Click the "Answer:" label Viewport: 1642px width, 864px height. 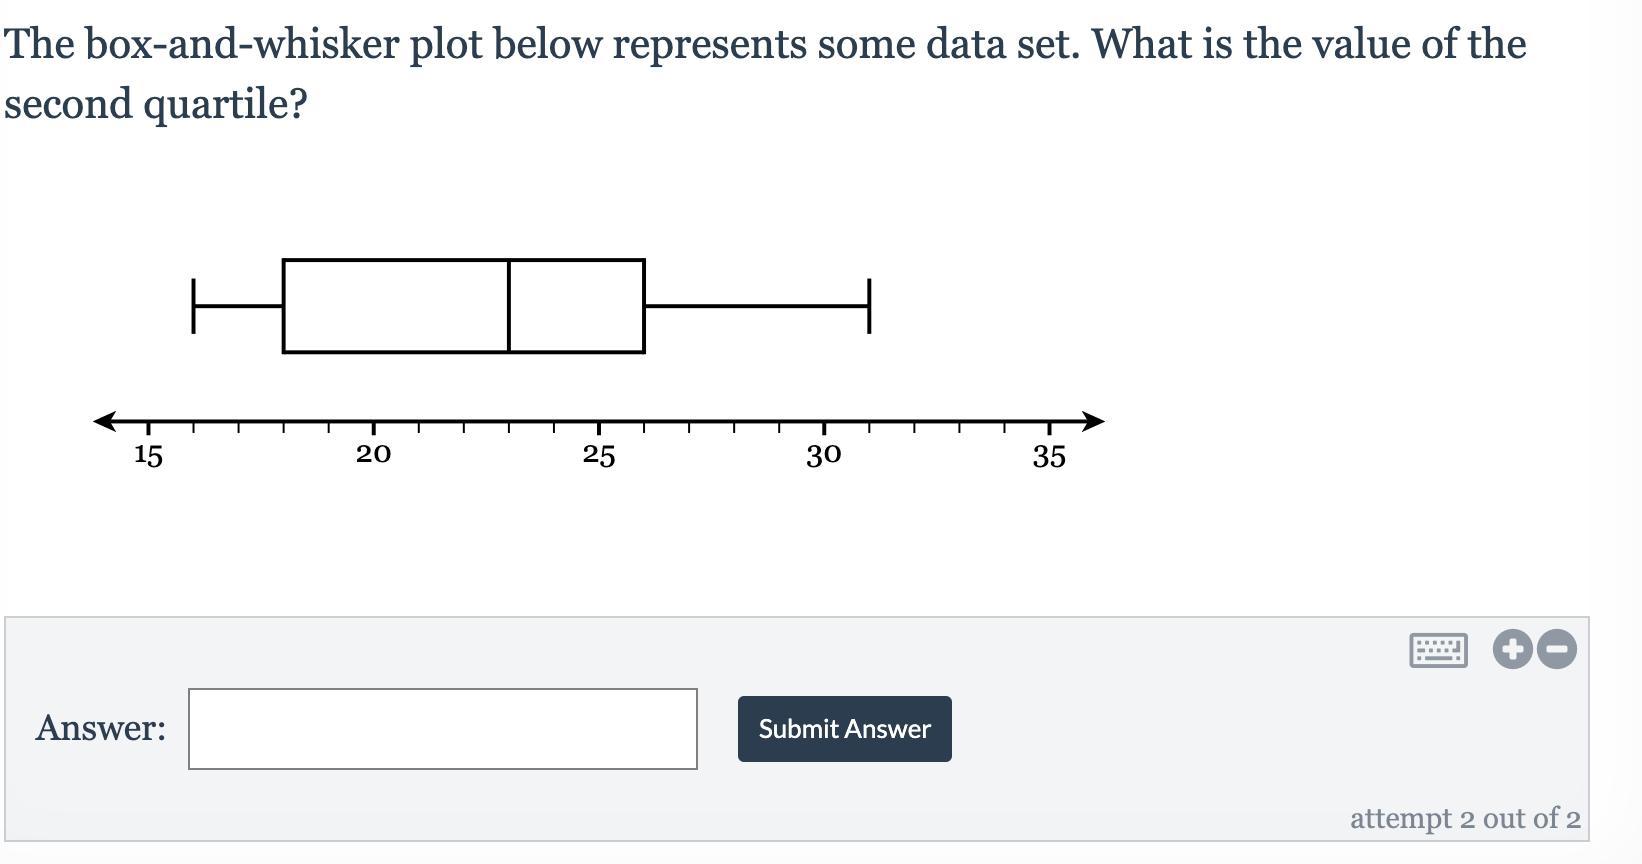tap(101, 728)
